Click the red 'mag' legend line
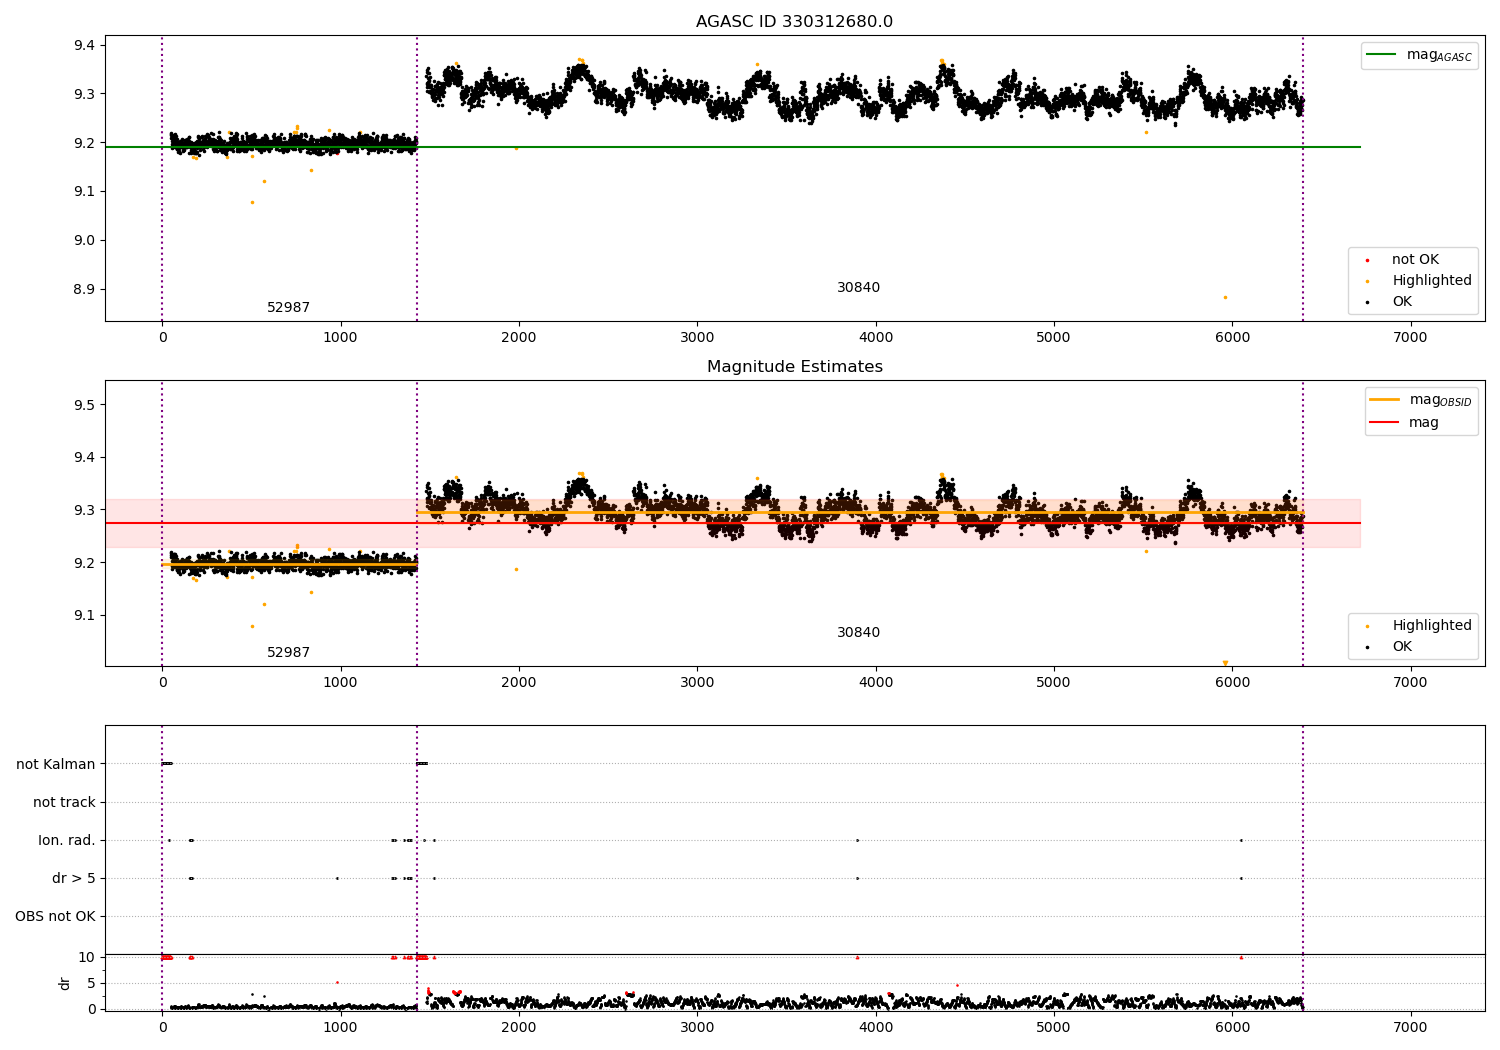 [x=1384, y=423]
